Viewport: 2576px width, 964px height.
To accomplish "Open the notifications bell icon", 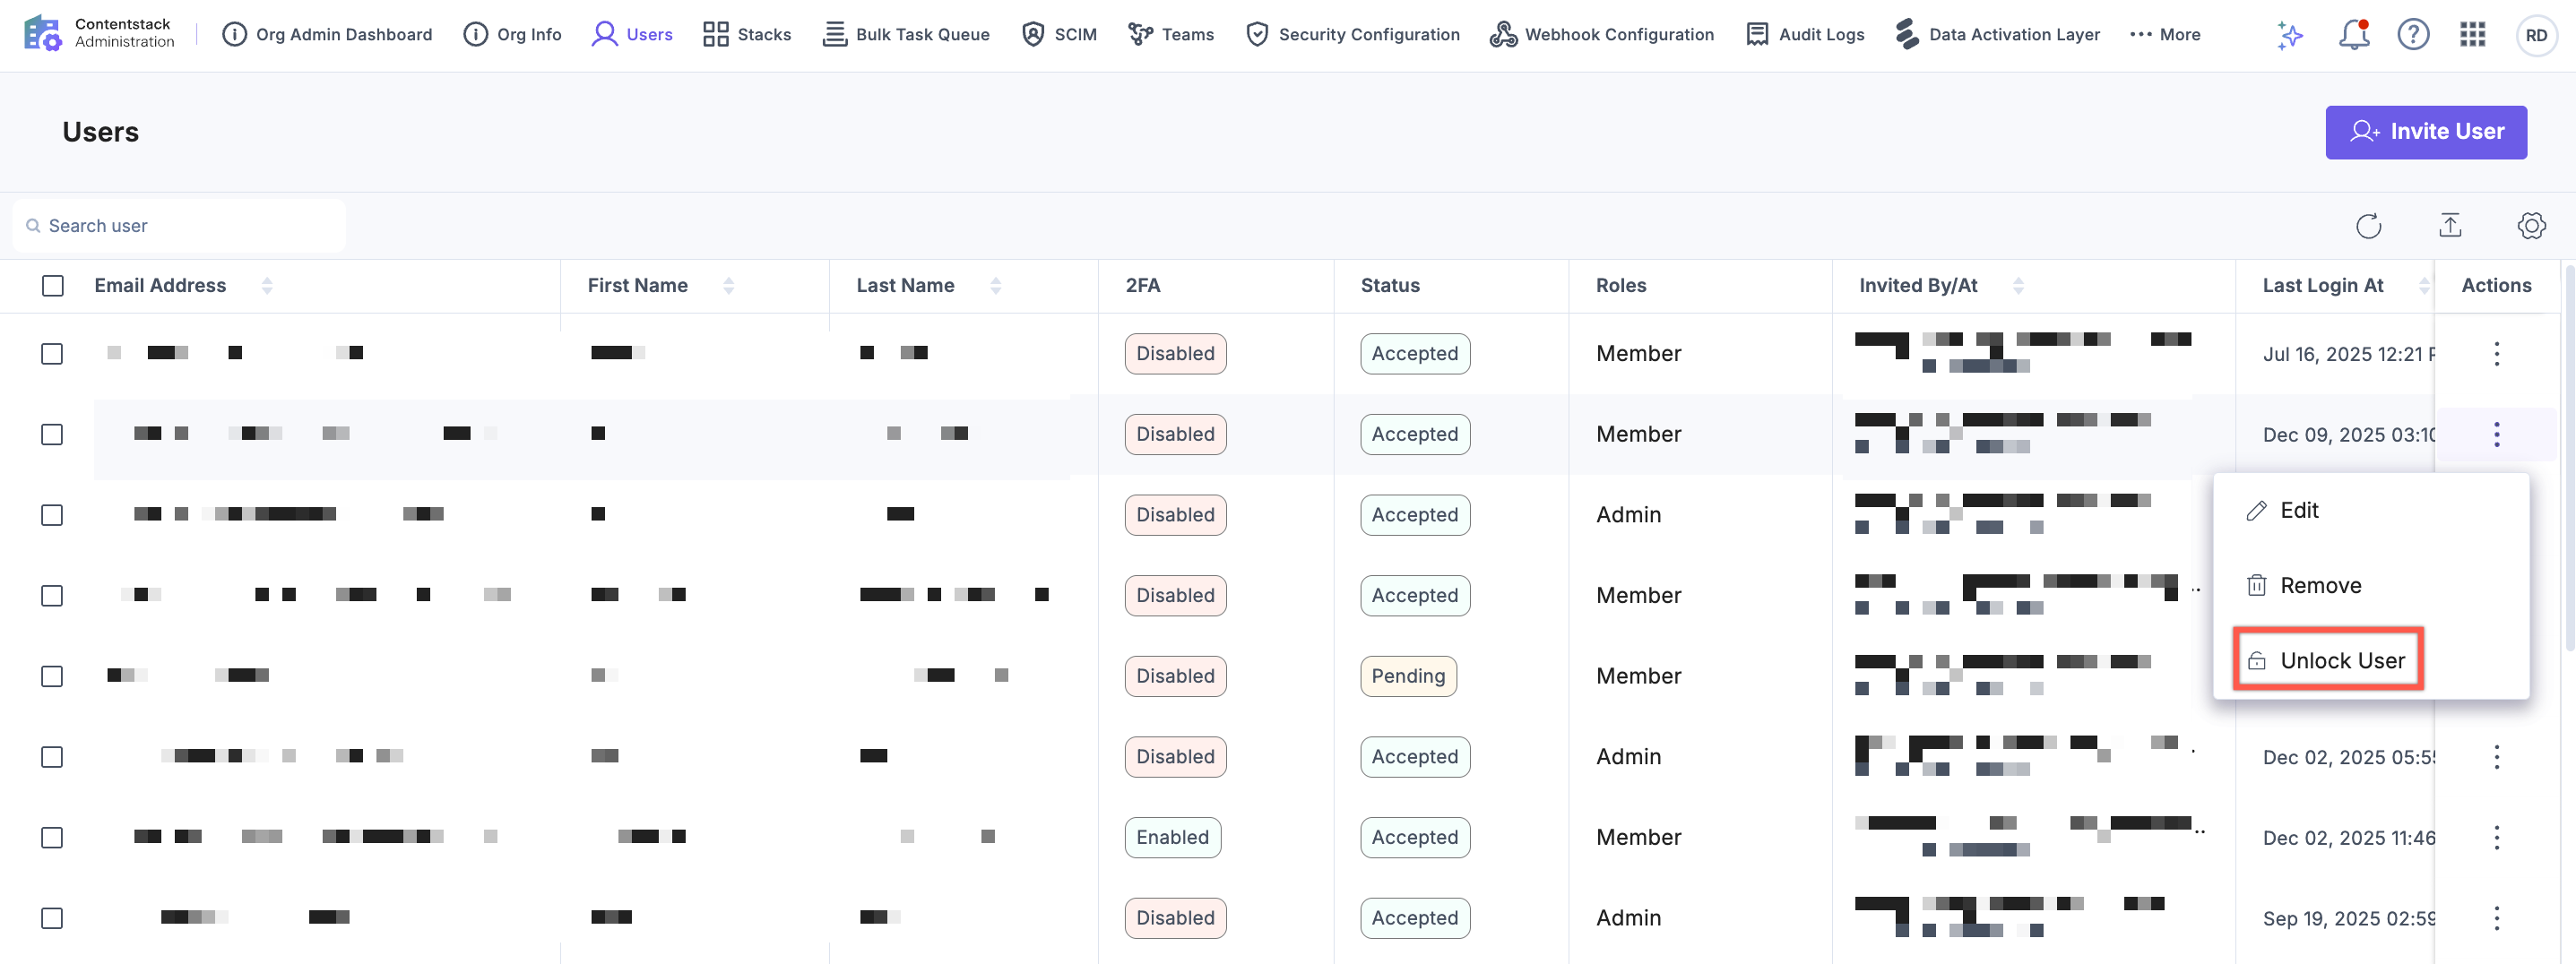I will tap(2353, 35).
